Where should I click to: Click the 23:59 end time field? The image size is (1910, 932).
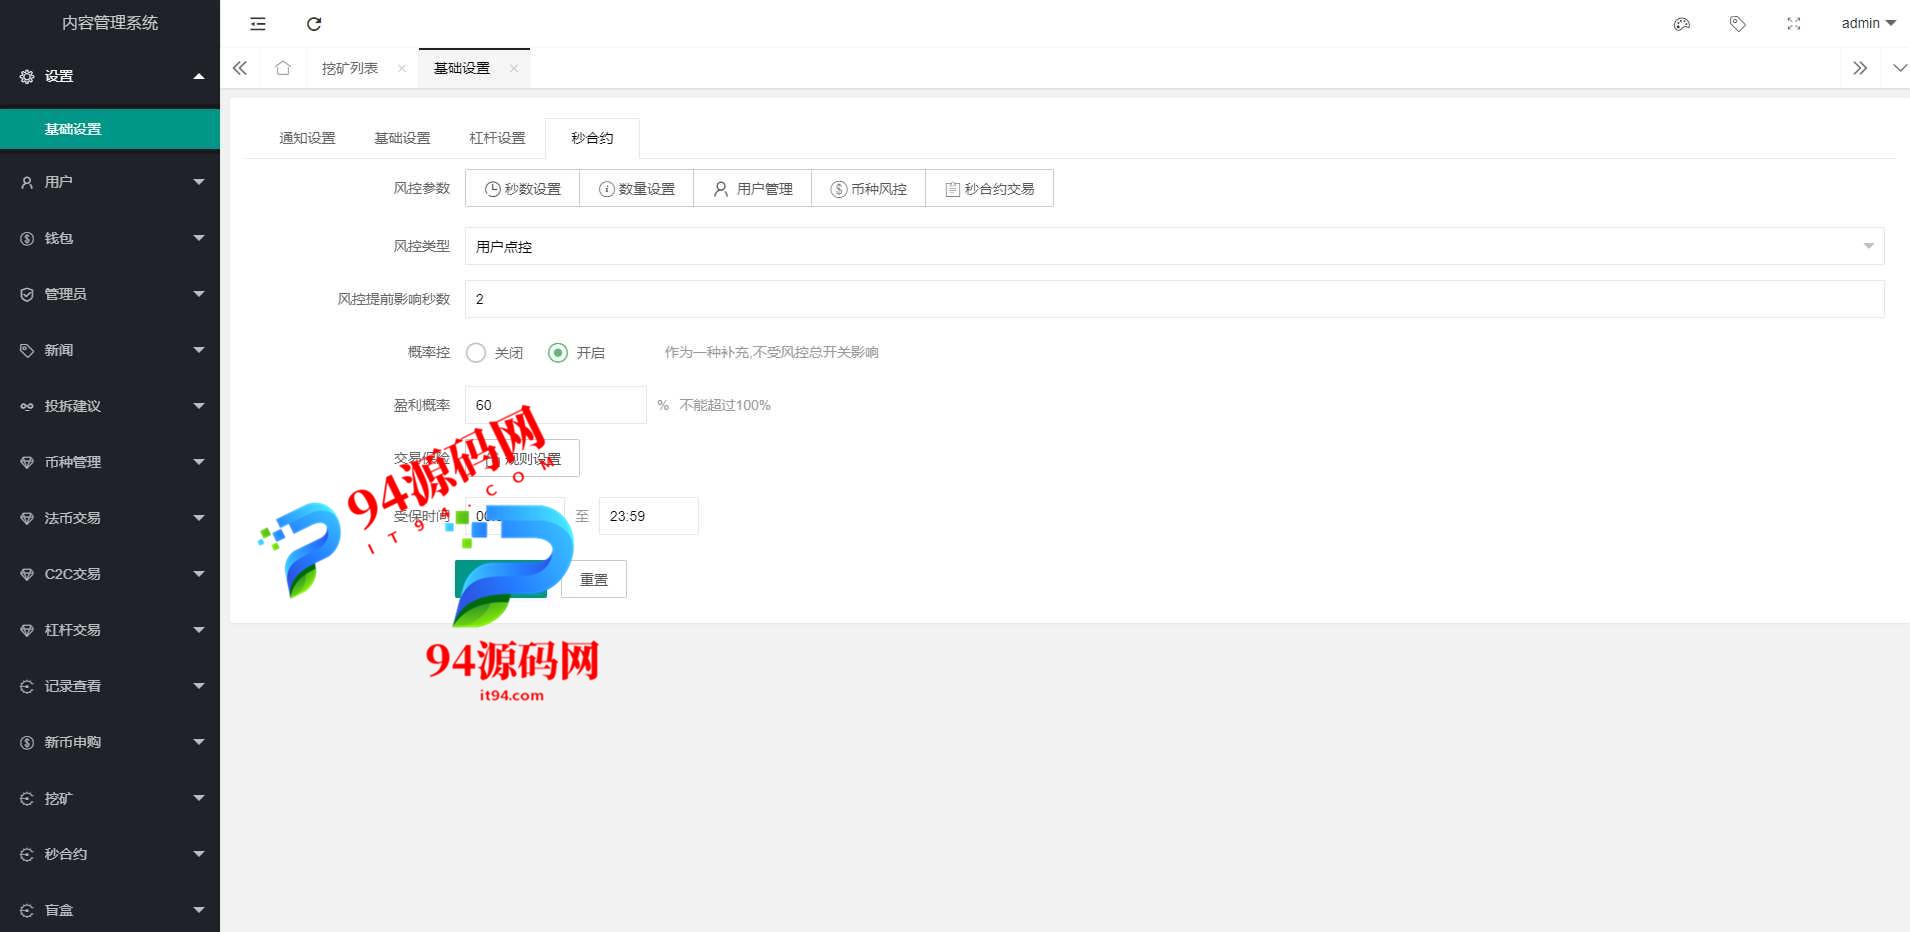click(649, 516)
